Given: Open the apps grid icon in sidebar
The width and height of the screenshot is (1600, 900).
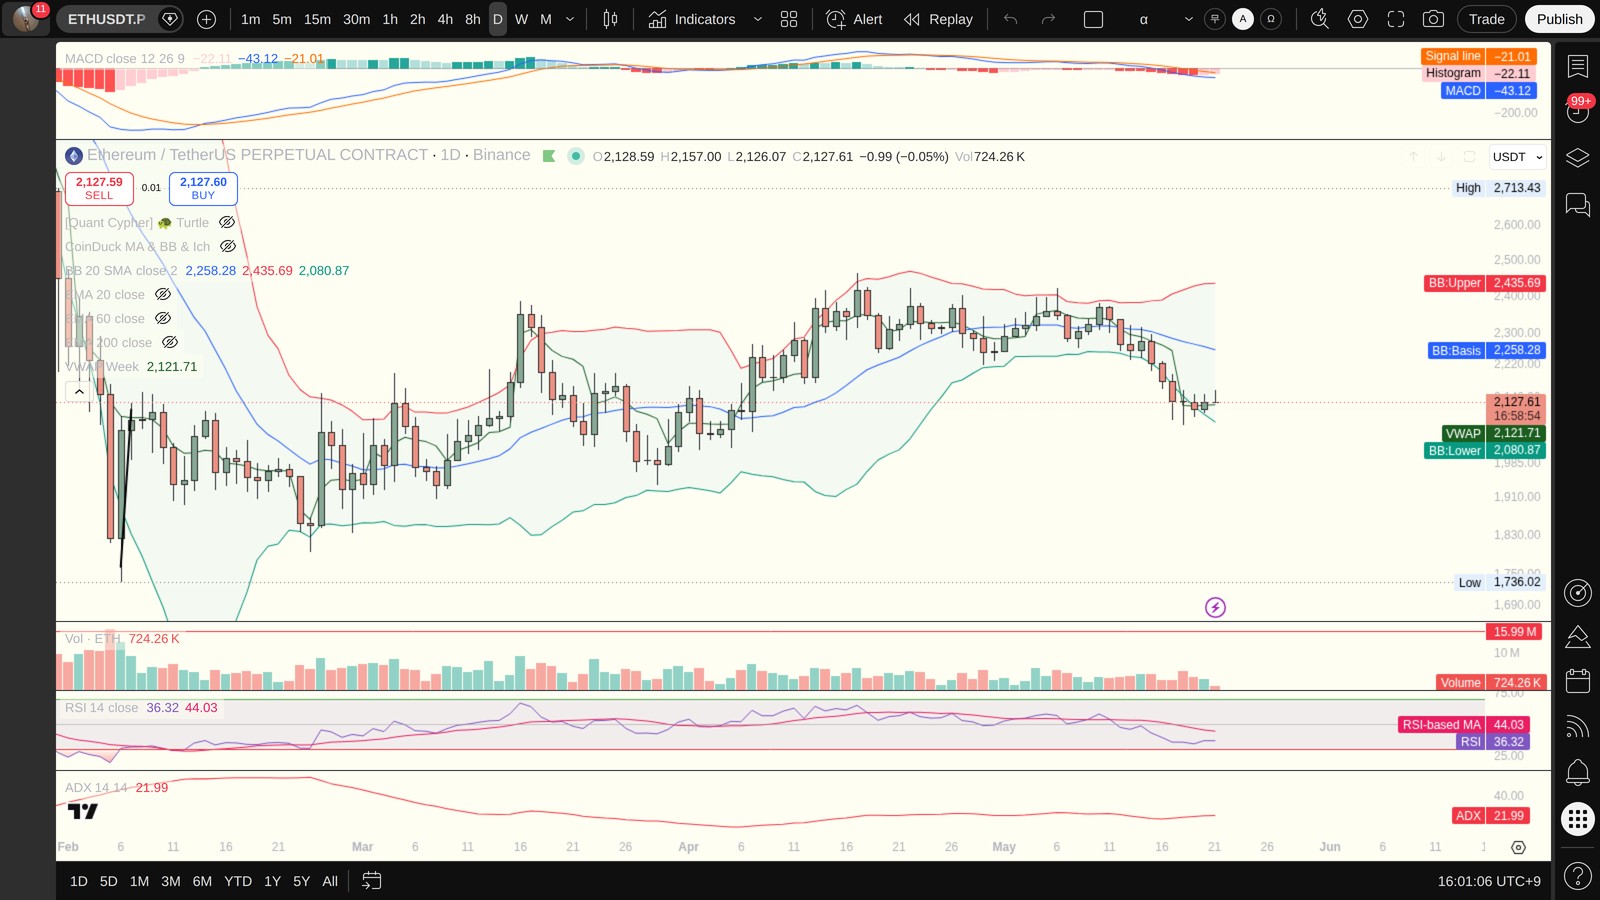Looking at the screenshot, I should point(1578,819).
